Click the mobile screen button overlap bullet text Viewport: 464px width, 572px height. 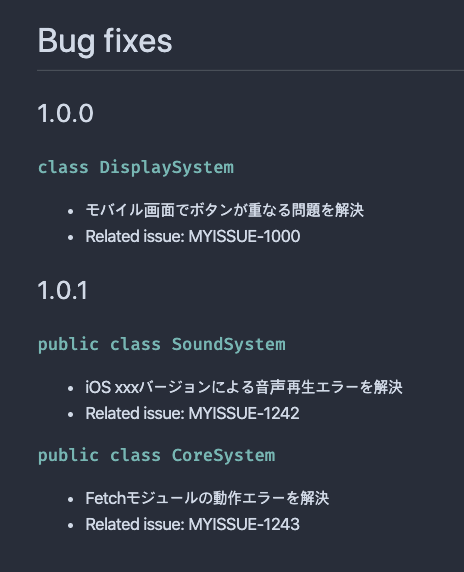click(x=224, y=210)
